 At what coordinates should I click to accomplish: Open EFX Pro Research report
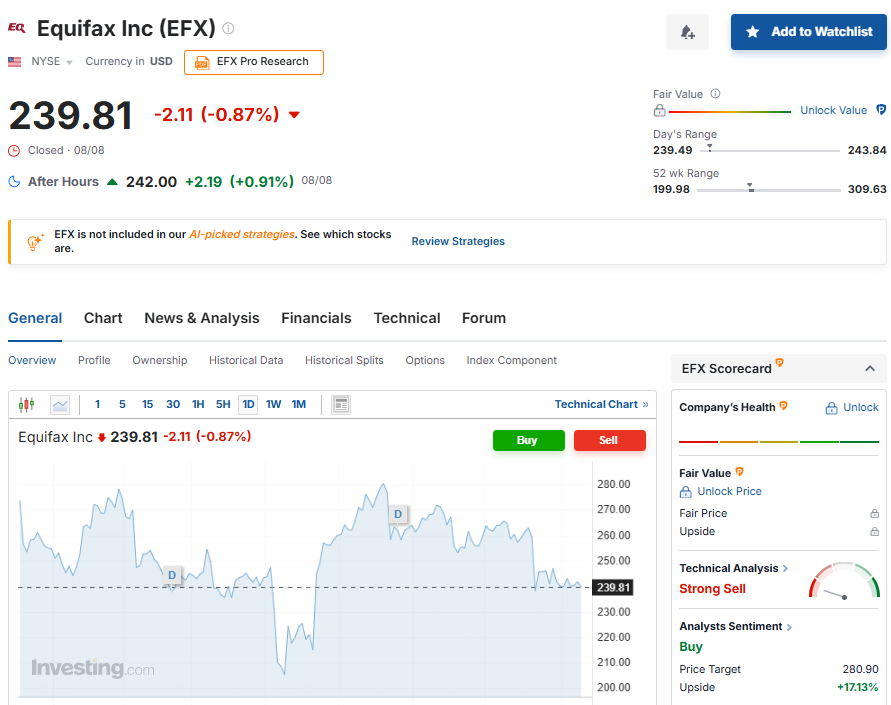tap(253, 62)
